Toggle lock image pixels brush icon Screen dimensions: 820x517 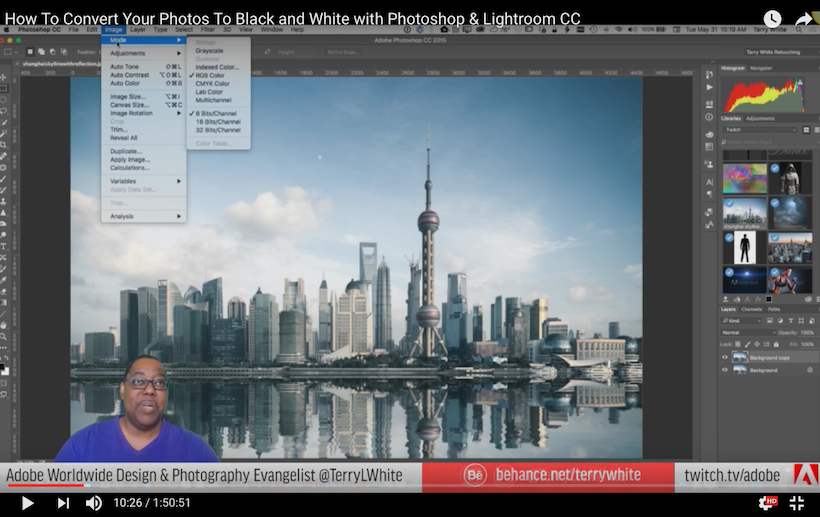747,344
